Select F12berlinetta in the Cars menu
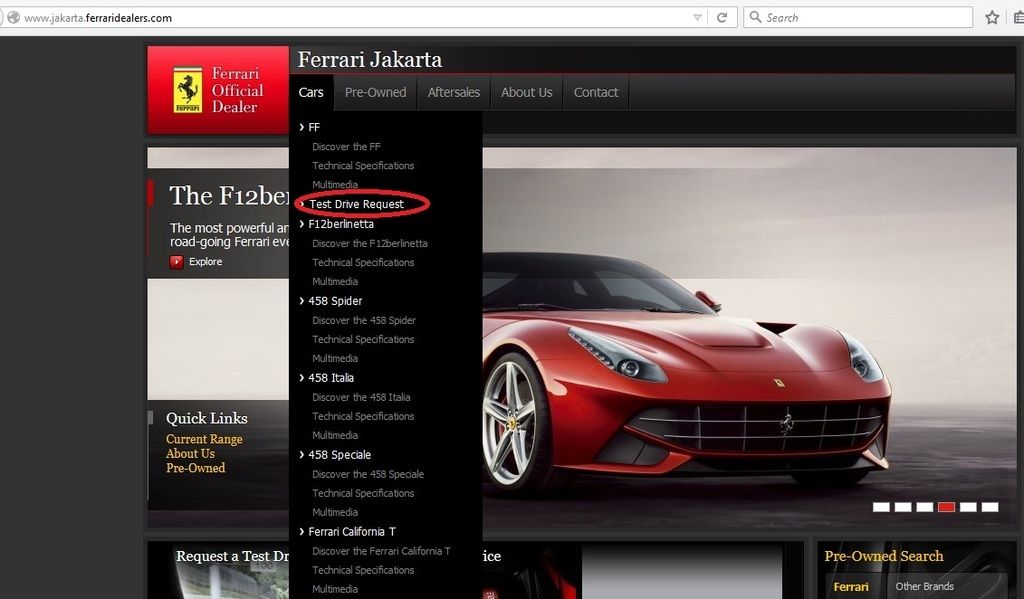 click(x=341, y=224)
